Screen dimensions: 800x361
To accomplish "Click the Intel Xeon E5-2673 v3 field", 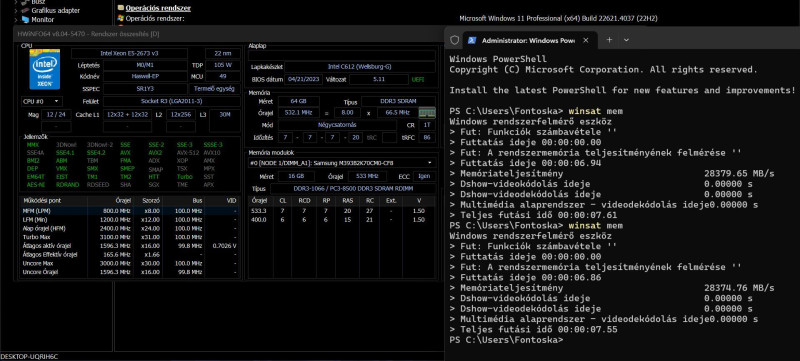I will 130,54.
